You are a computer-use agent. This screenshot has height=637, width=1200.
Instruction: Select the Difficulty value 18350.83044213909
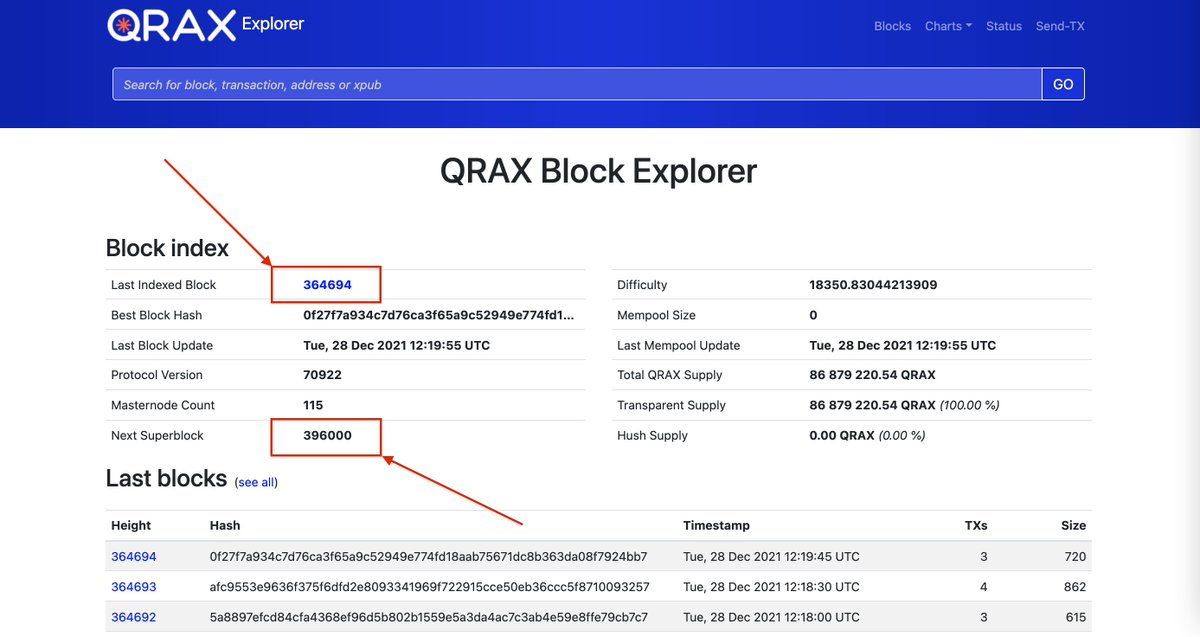[873, 285]
